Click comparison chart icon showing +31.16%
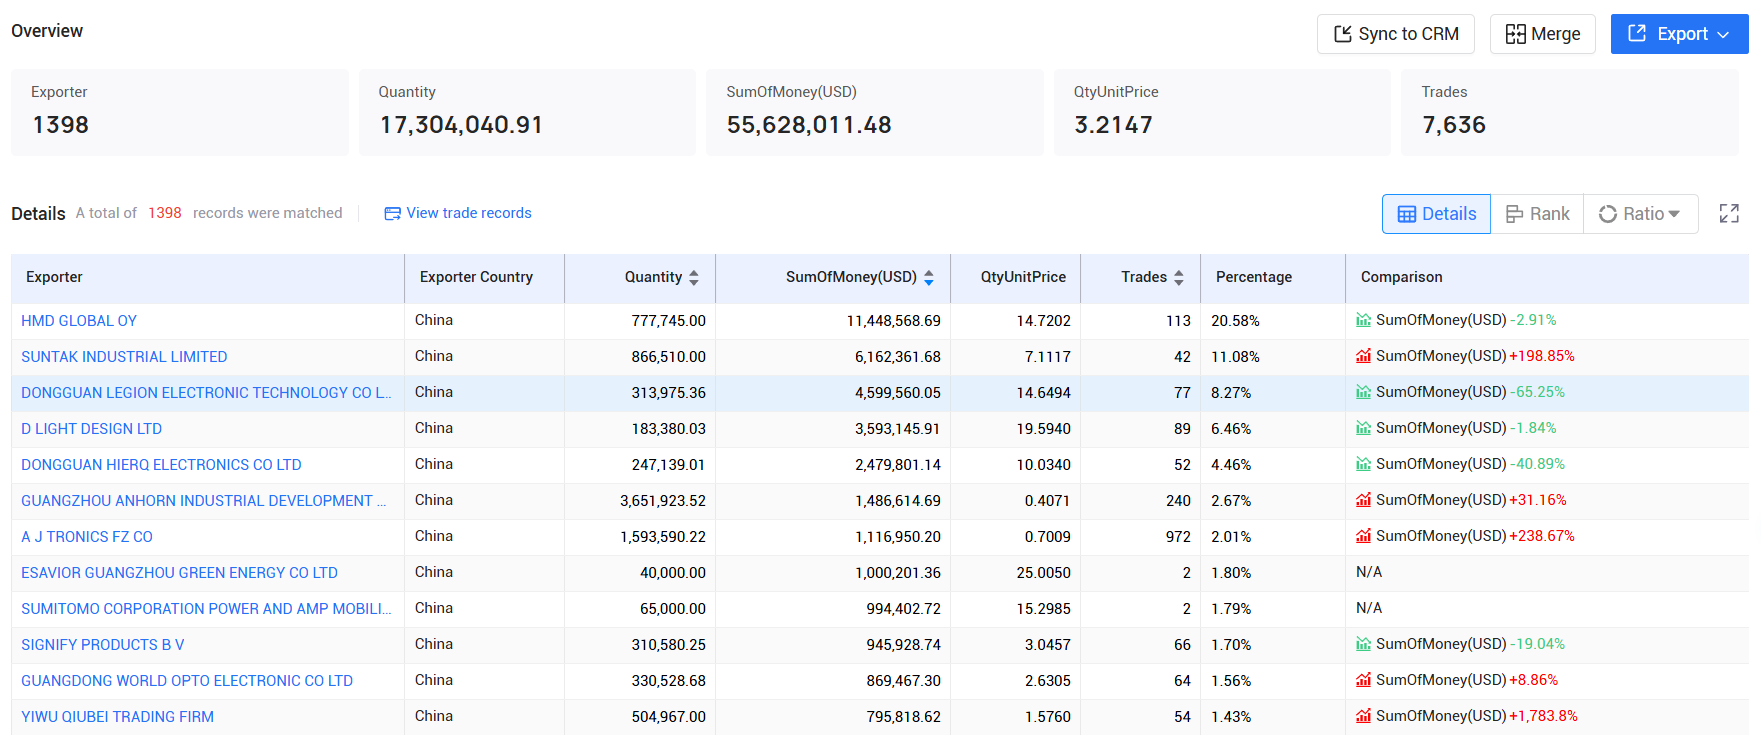The image size is (1761, 735). coord(1363,500)
